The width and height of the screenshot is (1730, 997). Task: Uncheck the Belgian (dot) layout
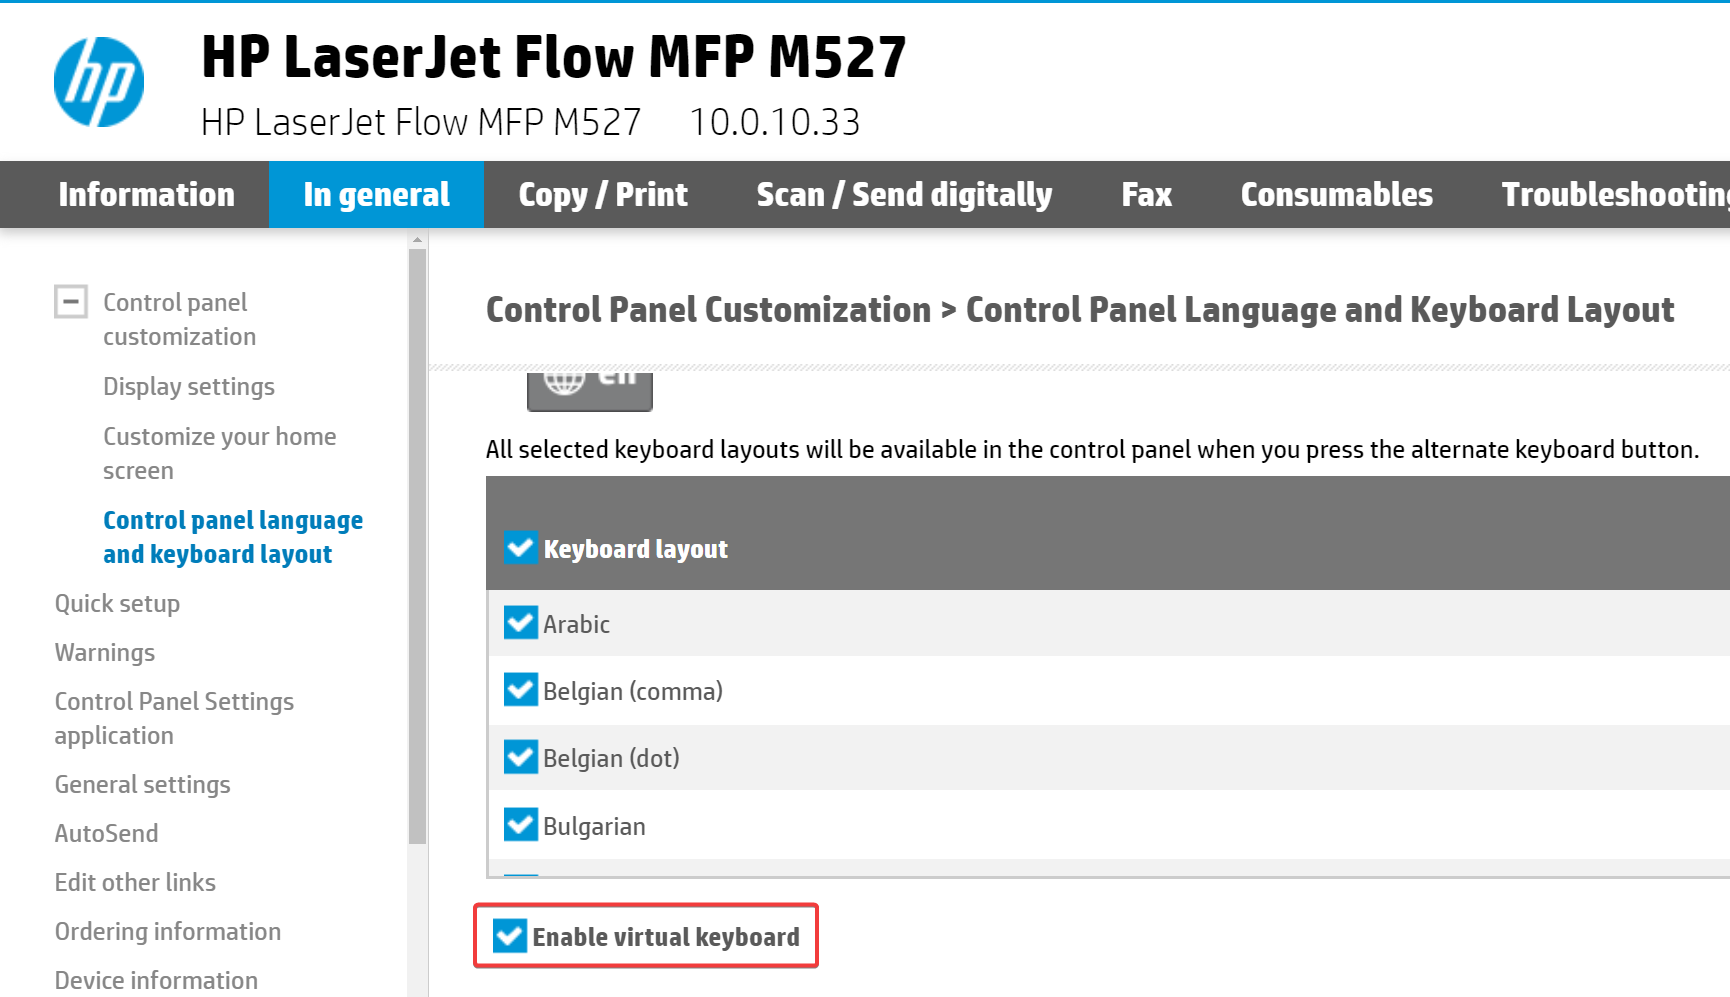tap(520, 757)
